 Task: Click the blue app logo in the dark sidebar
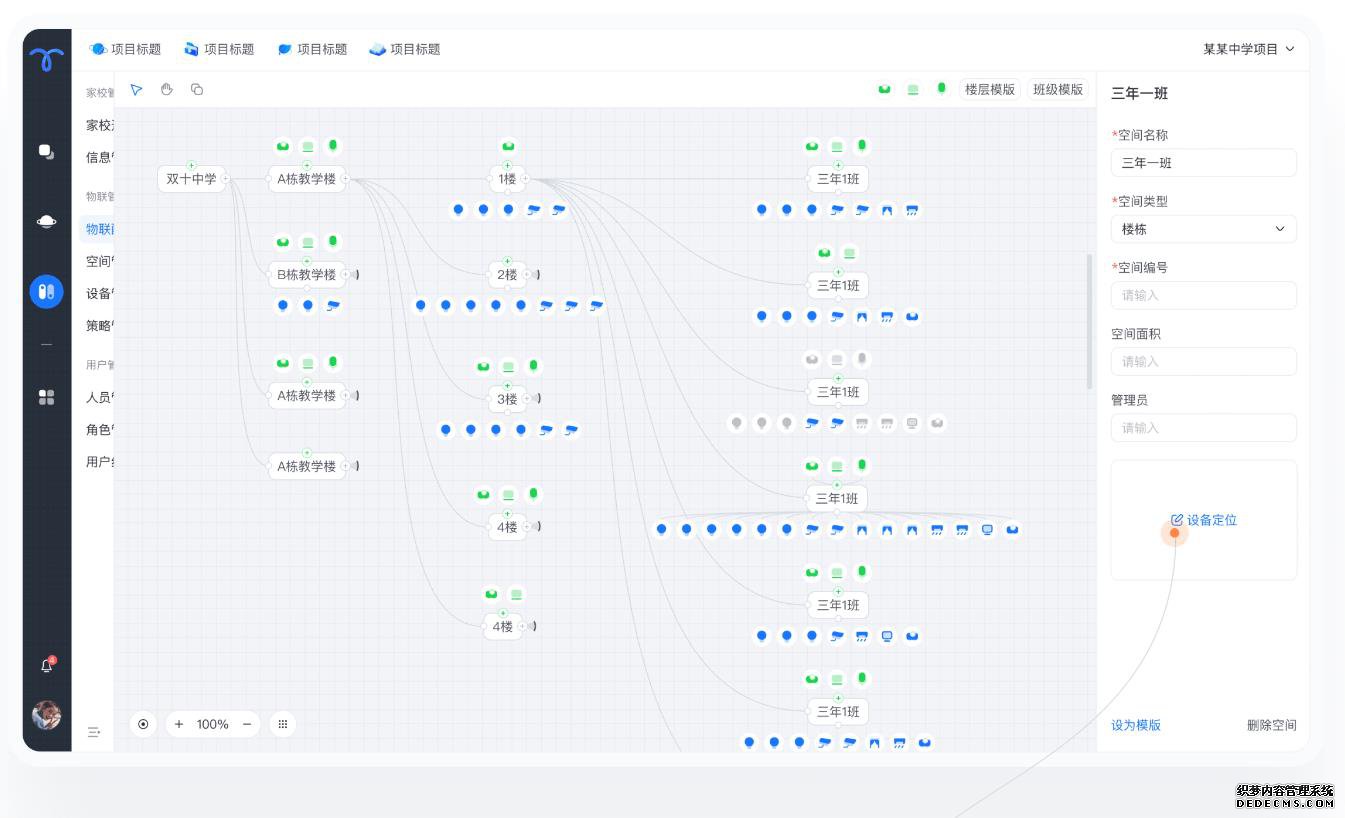pyautogui.click(x=47, y=59)
